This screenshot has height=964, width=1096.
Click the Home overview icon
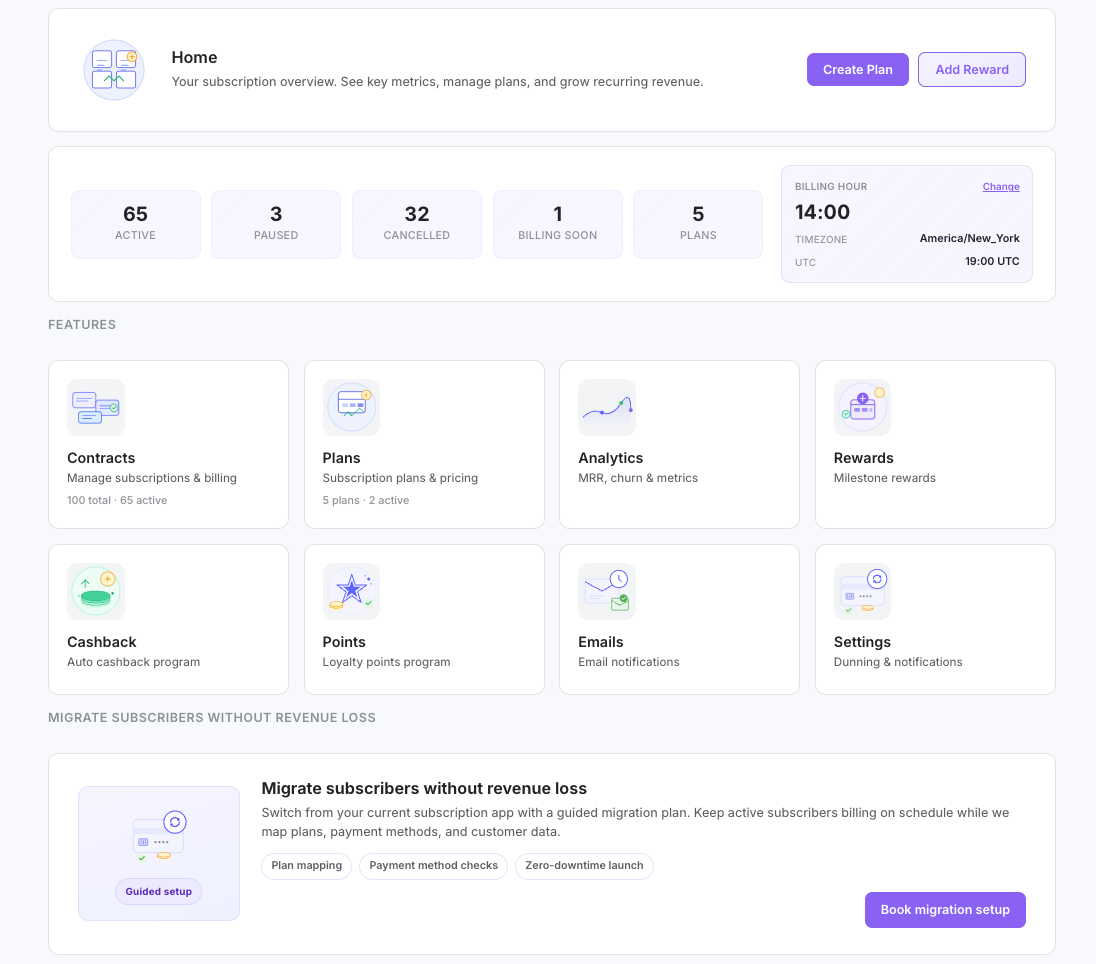pyautogui.click(x=114, y=70)
